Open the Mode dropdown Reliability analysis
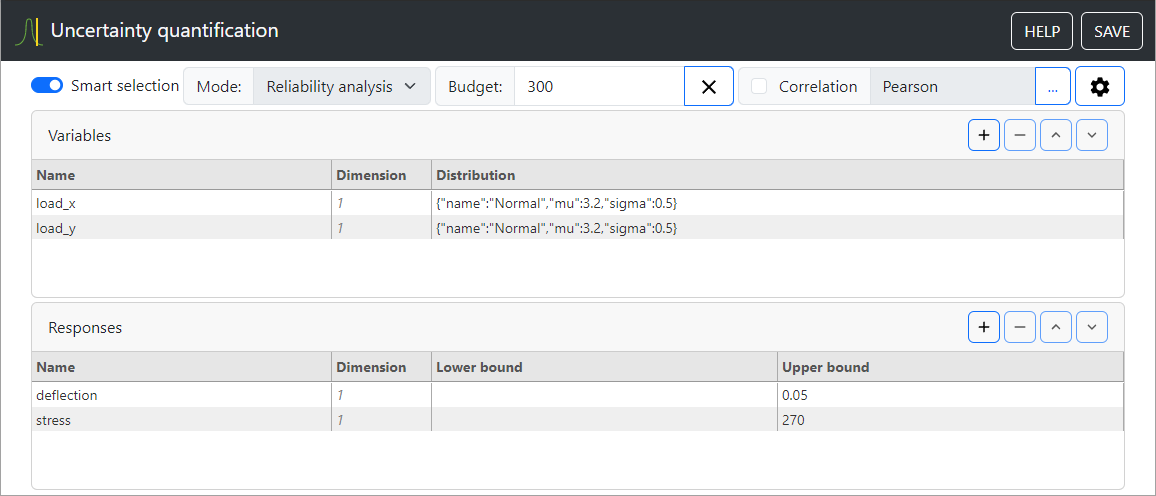Image resolution: width=1156 pixels, height=496 pixels. [341, 87]
